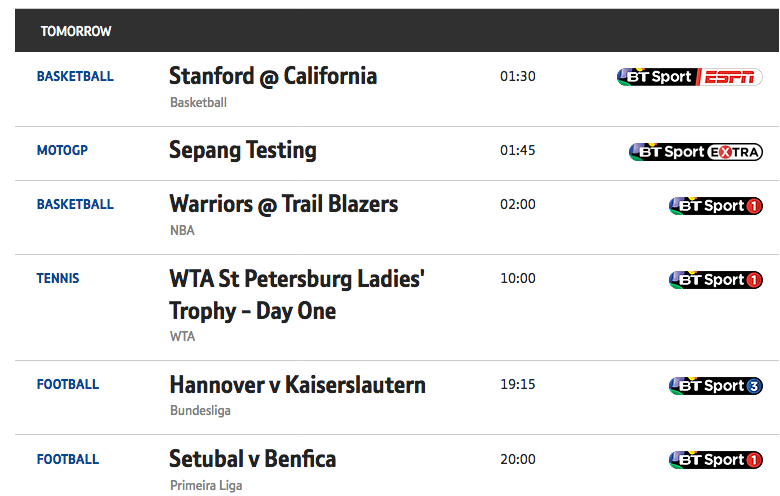
Task: Select the MotoGP category label
Action: click(x=62, y=150)
